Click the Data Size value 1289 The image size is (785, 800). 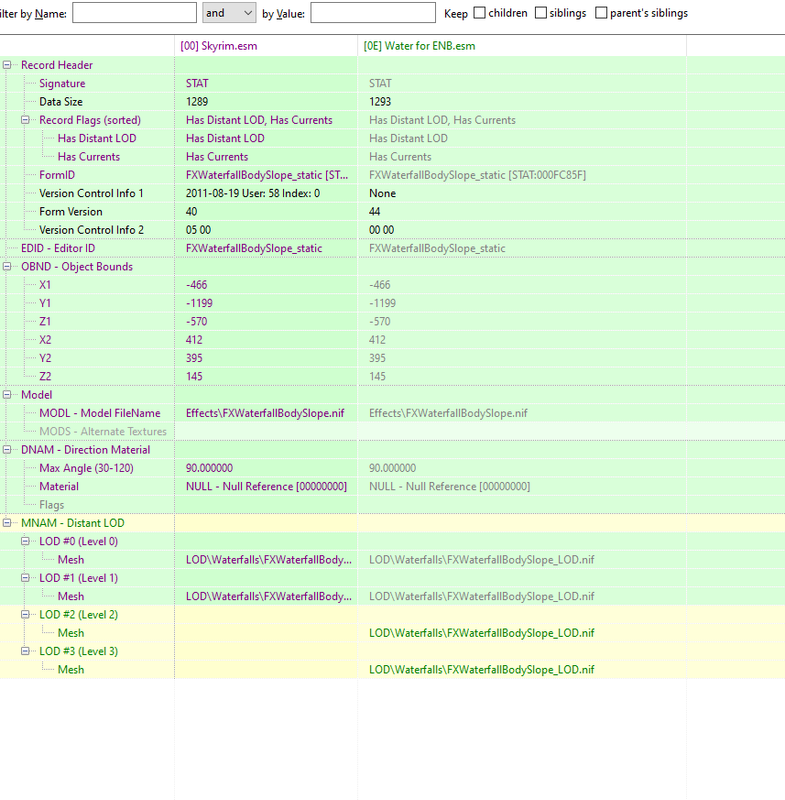[x=197, y=102]
